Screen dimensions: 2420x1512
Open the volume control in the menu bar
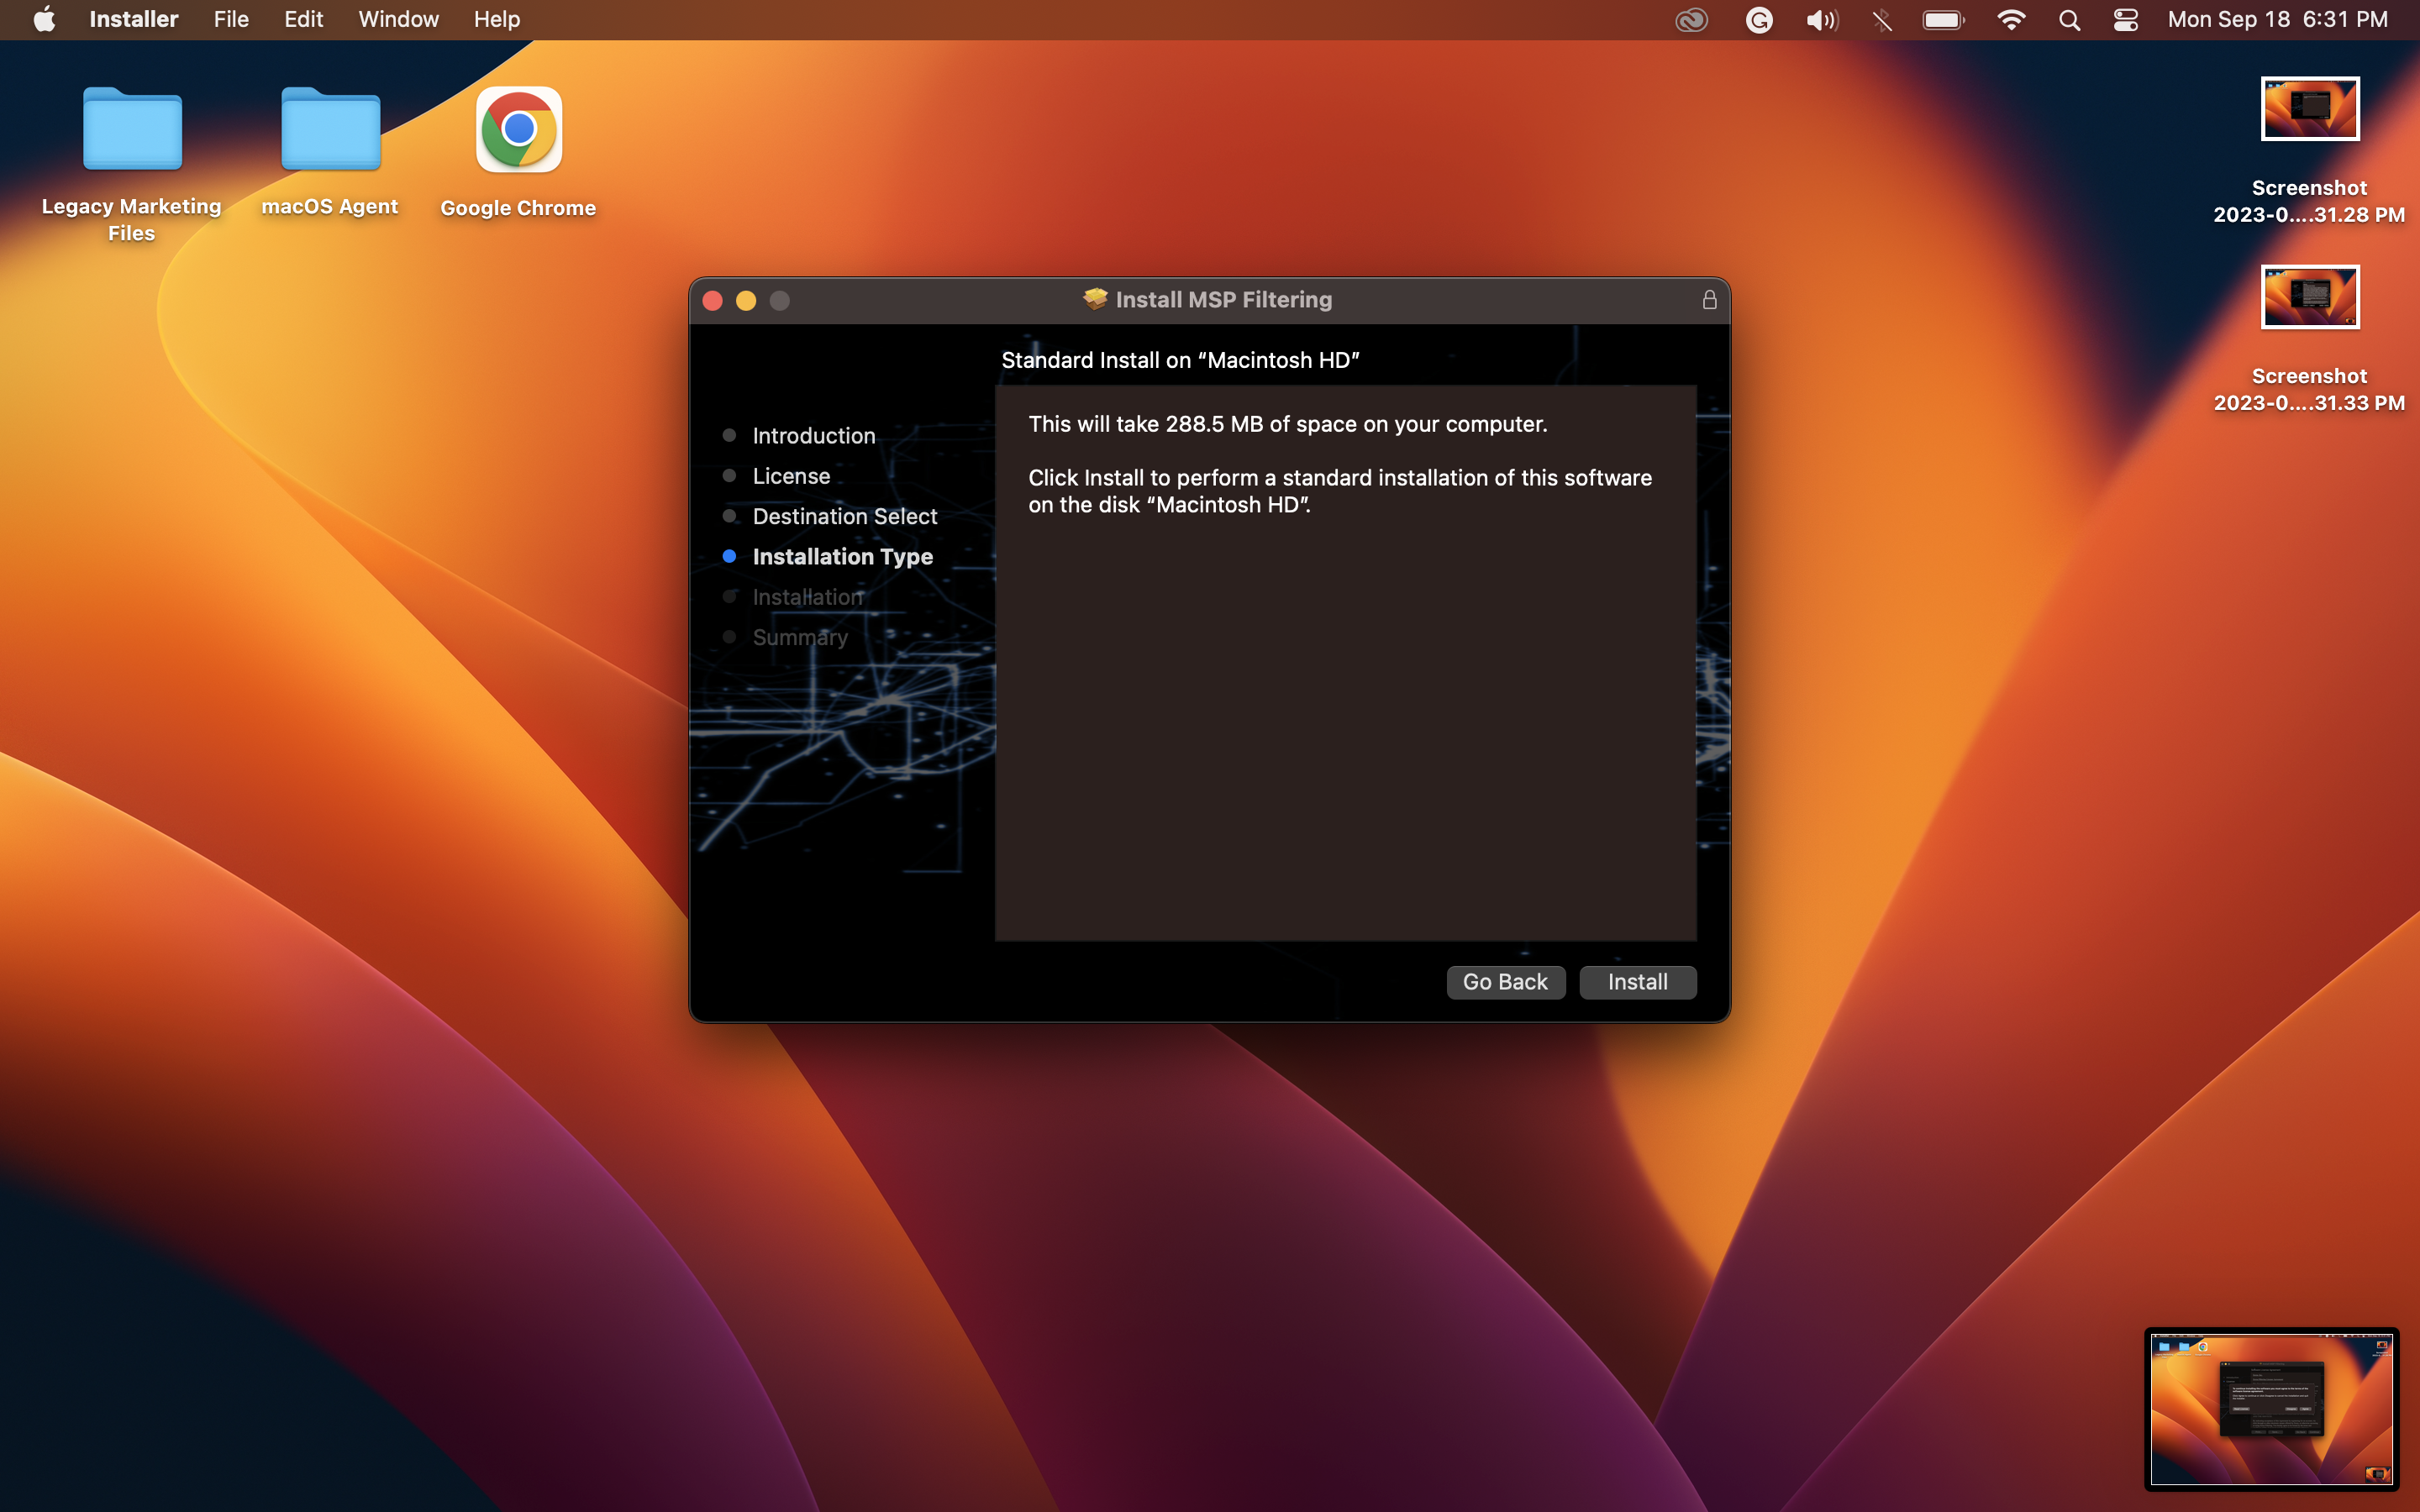[1820, 19]
